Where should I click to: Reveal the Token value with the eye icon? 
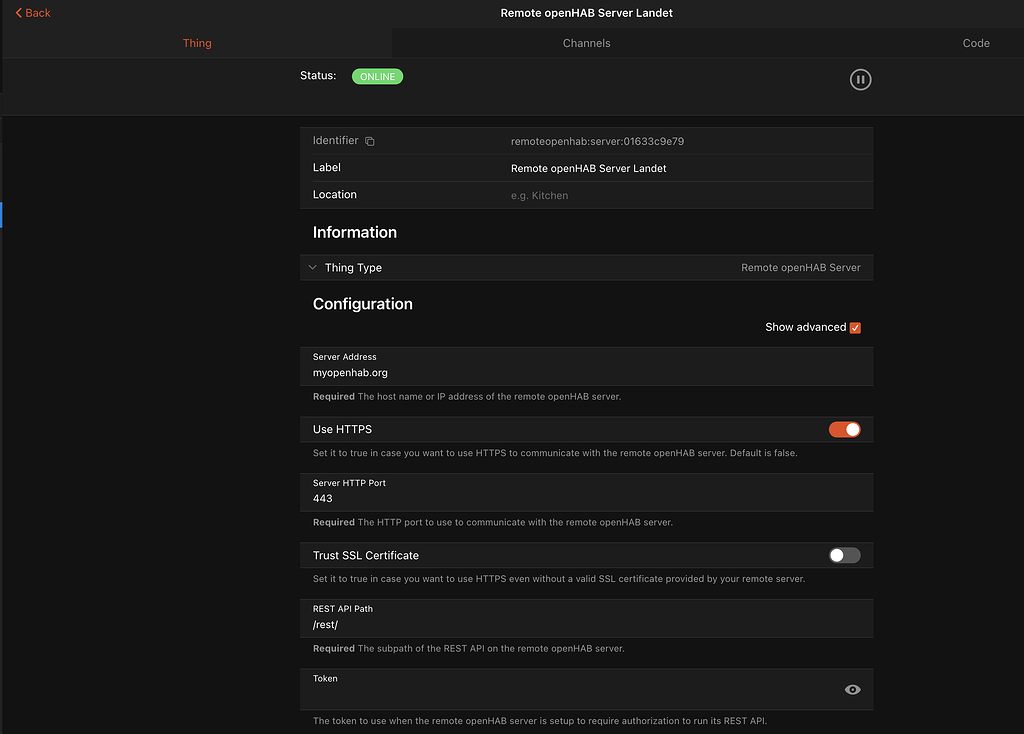[x=852, y=689]
